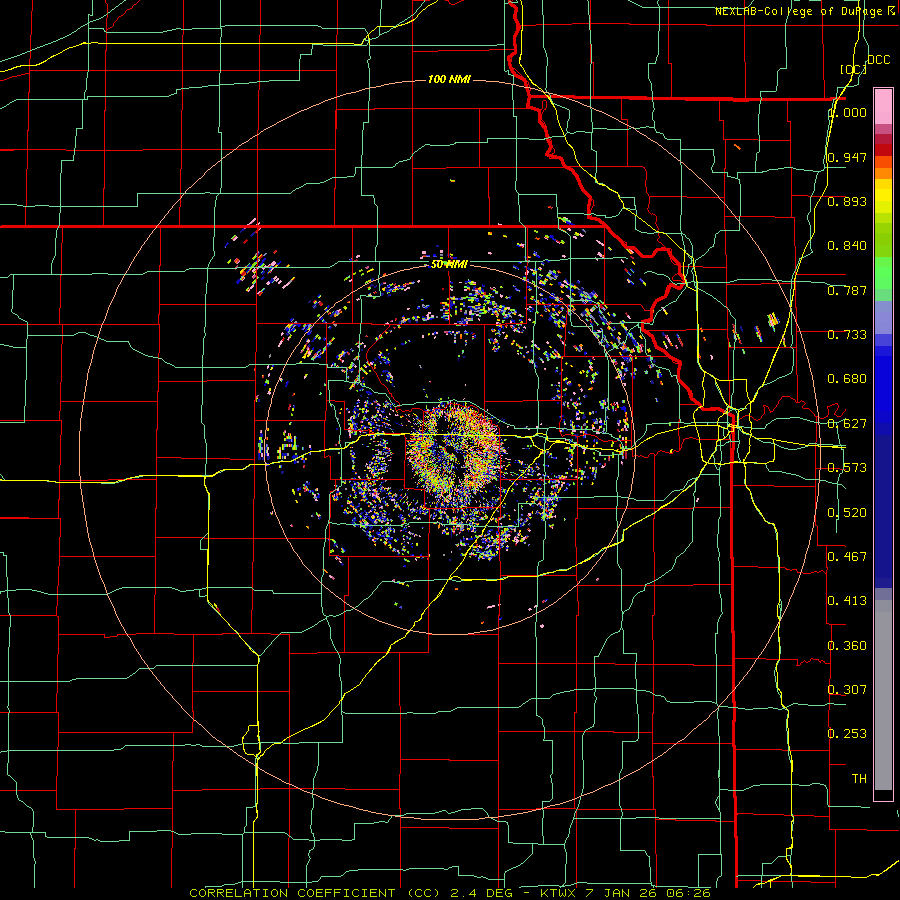This screenshot has width=900, height=900.
Task: Click the 0.467 legend value
Action: point(847,557)
